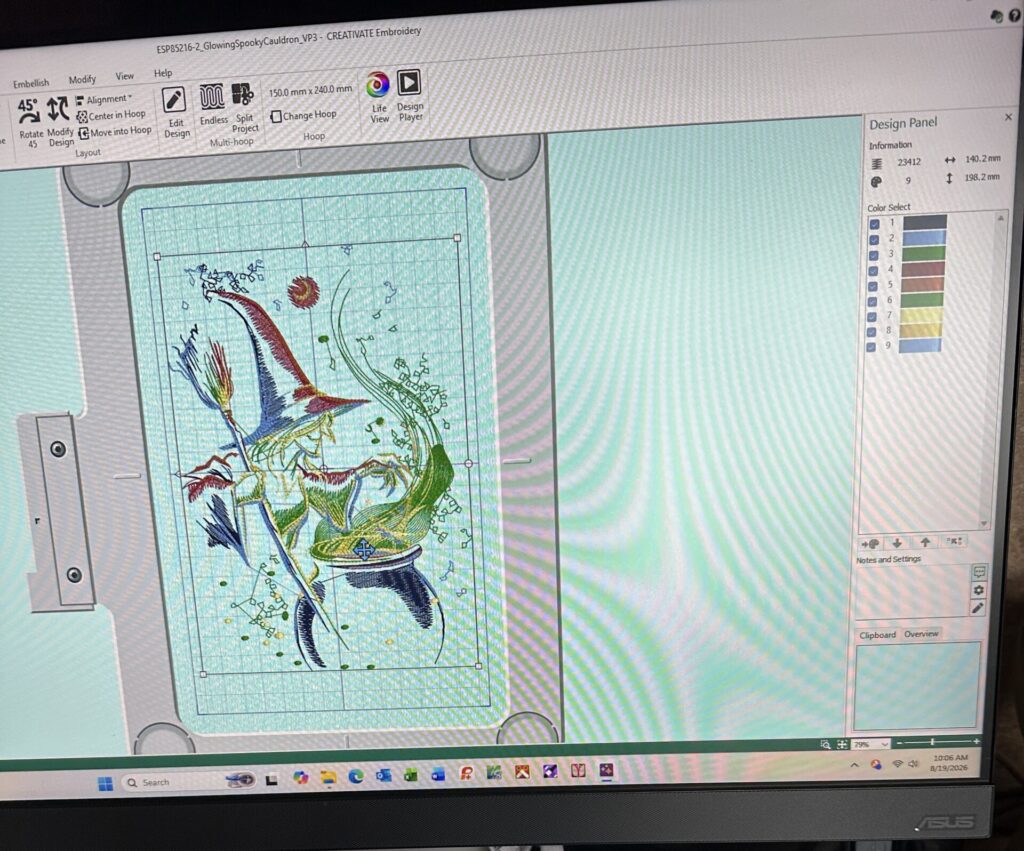Open Microsoft Edge from taskbar
The height and width of the screenshot is (851, 1024).
pos(355,777)
